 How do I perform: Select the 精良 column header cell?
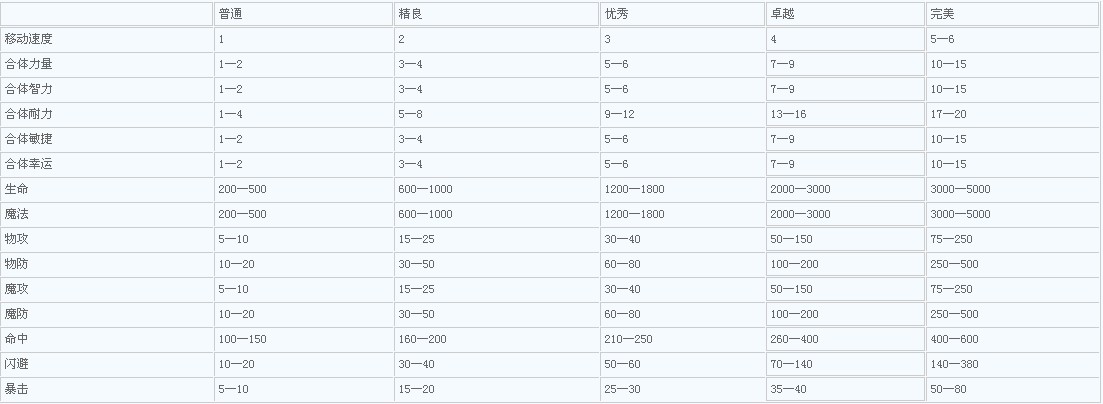point(409,14)
